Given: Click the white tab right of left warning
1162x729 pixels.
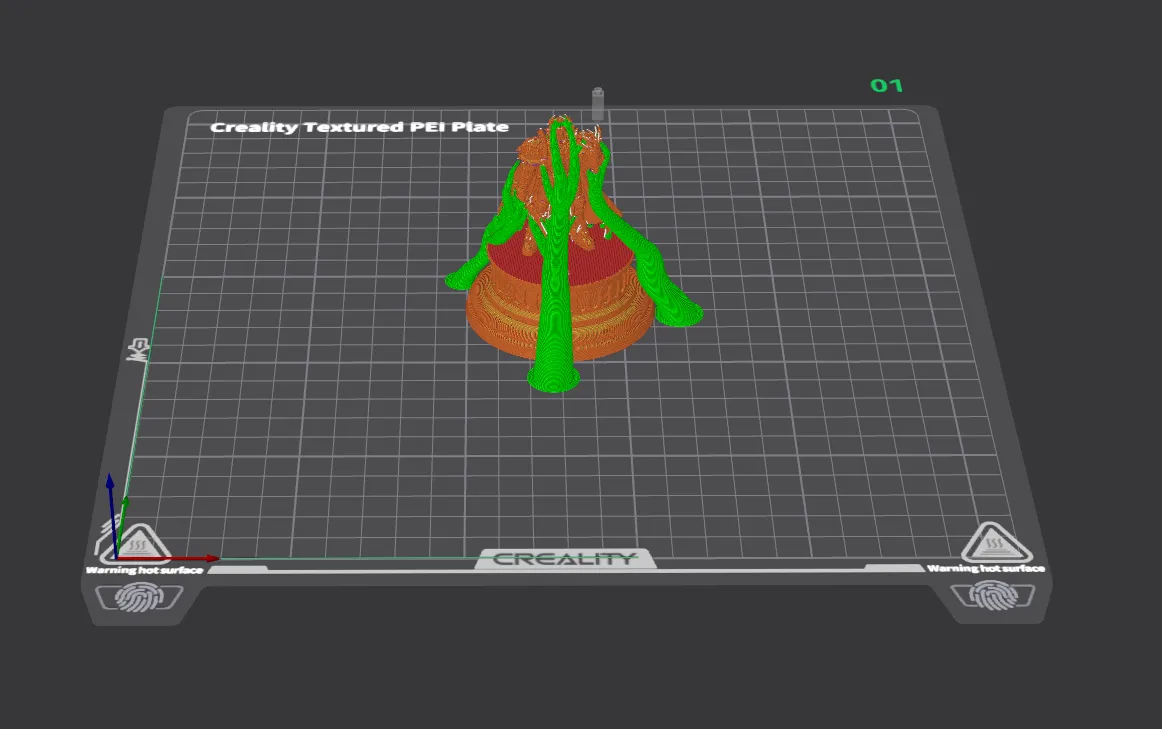Looking at the screenshot, I should [x=238, y=569].
